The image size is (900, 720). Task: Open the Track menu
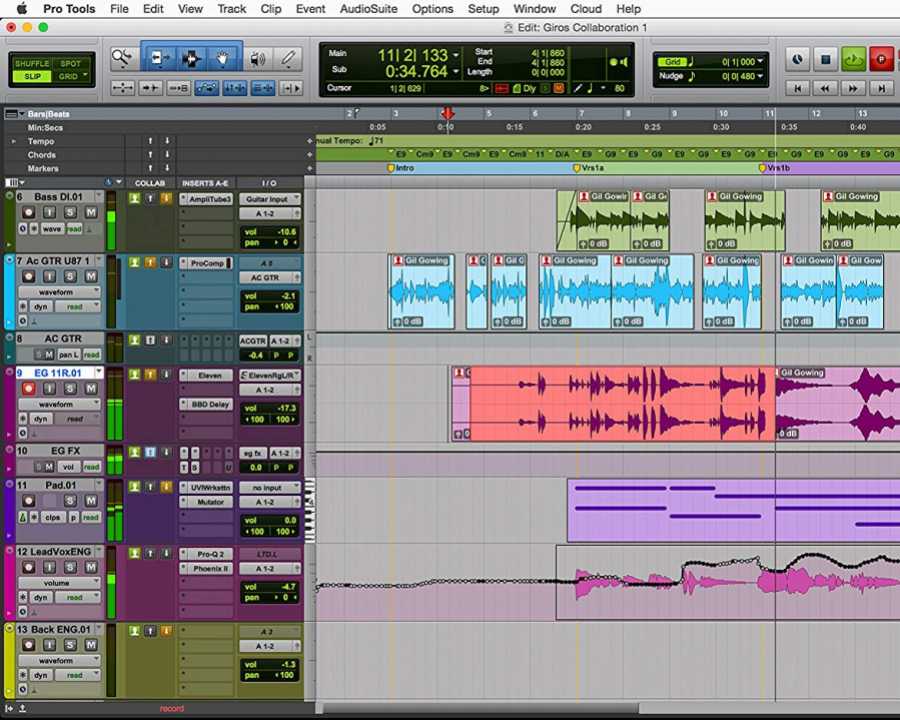pos(231,9)
